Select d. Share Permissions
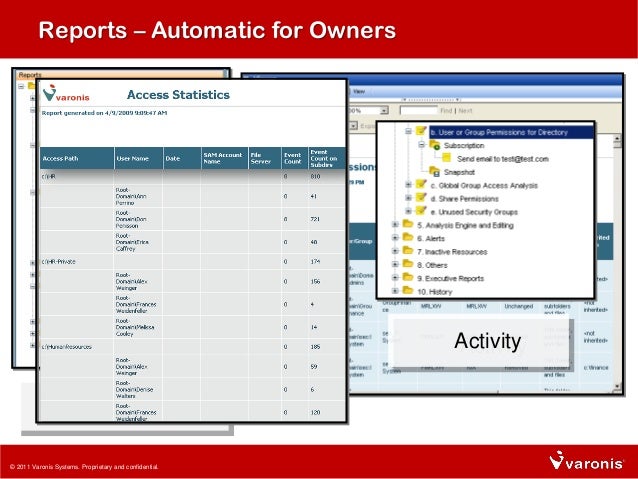 pyautogui.click(x=464, y=199)
